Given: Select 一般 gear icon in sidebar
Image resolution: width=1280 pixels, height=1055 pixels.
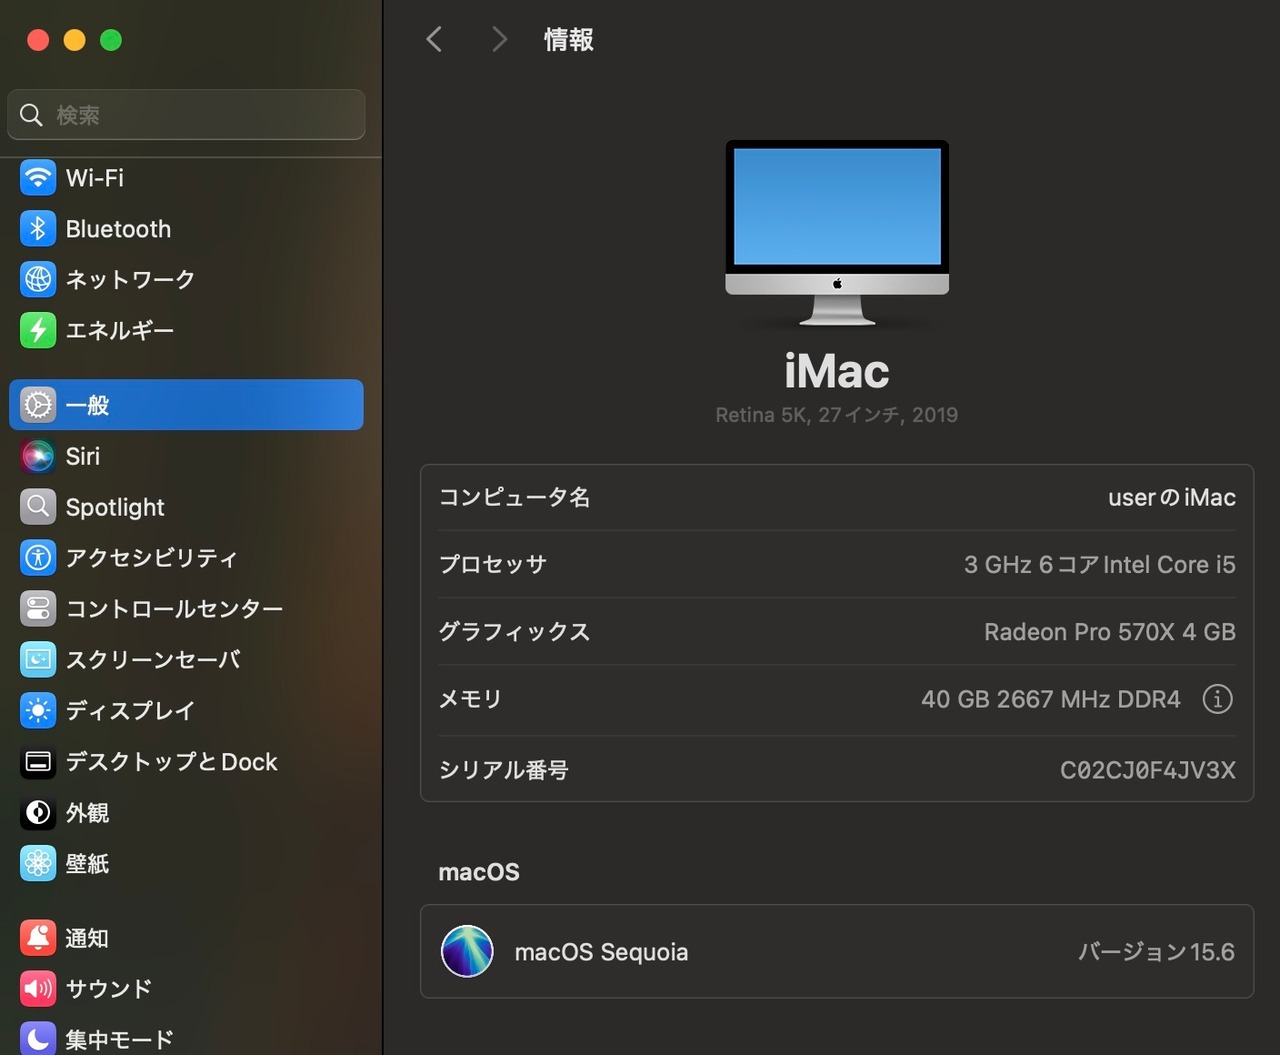Looking at the screenshot, I should 38,405.
